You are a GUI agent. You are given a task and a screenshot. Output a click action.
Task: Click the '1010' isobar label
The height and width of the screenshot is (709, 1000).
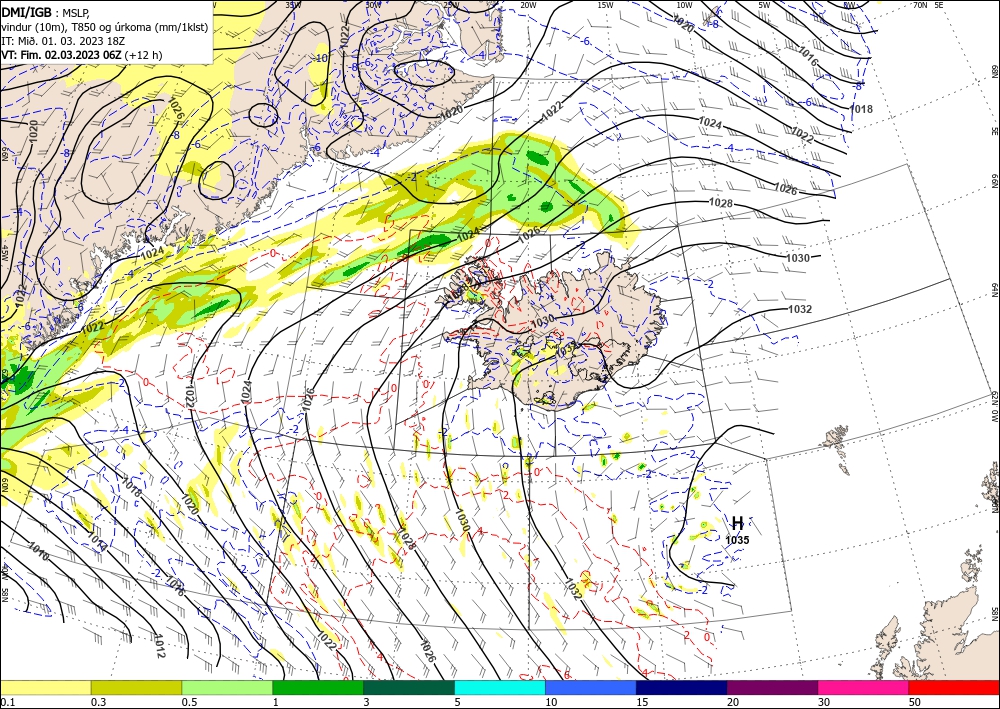(x=38, y=552)
